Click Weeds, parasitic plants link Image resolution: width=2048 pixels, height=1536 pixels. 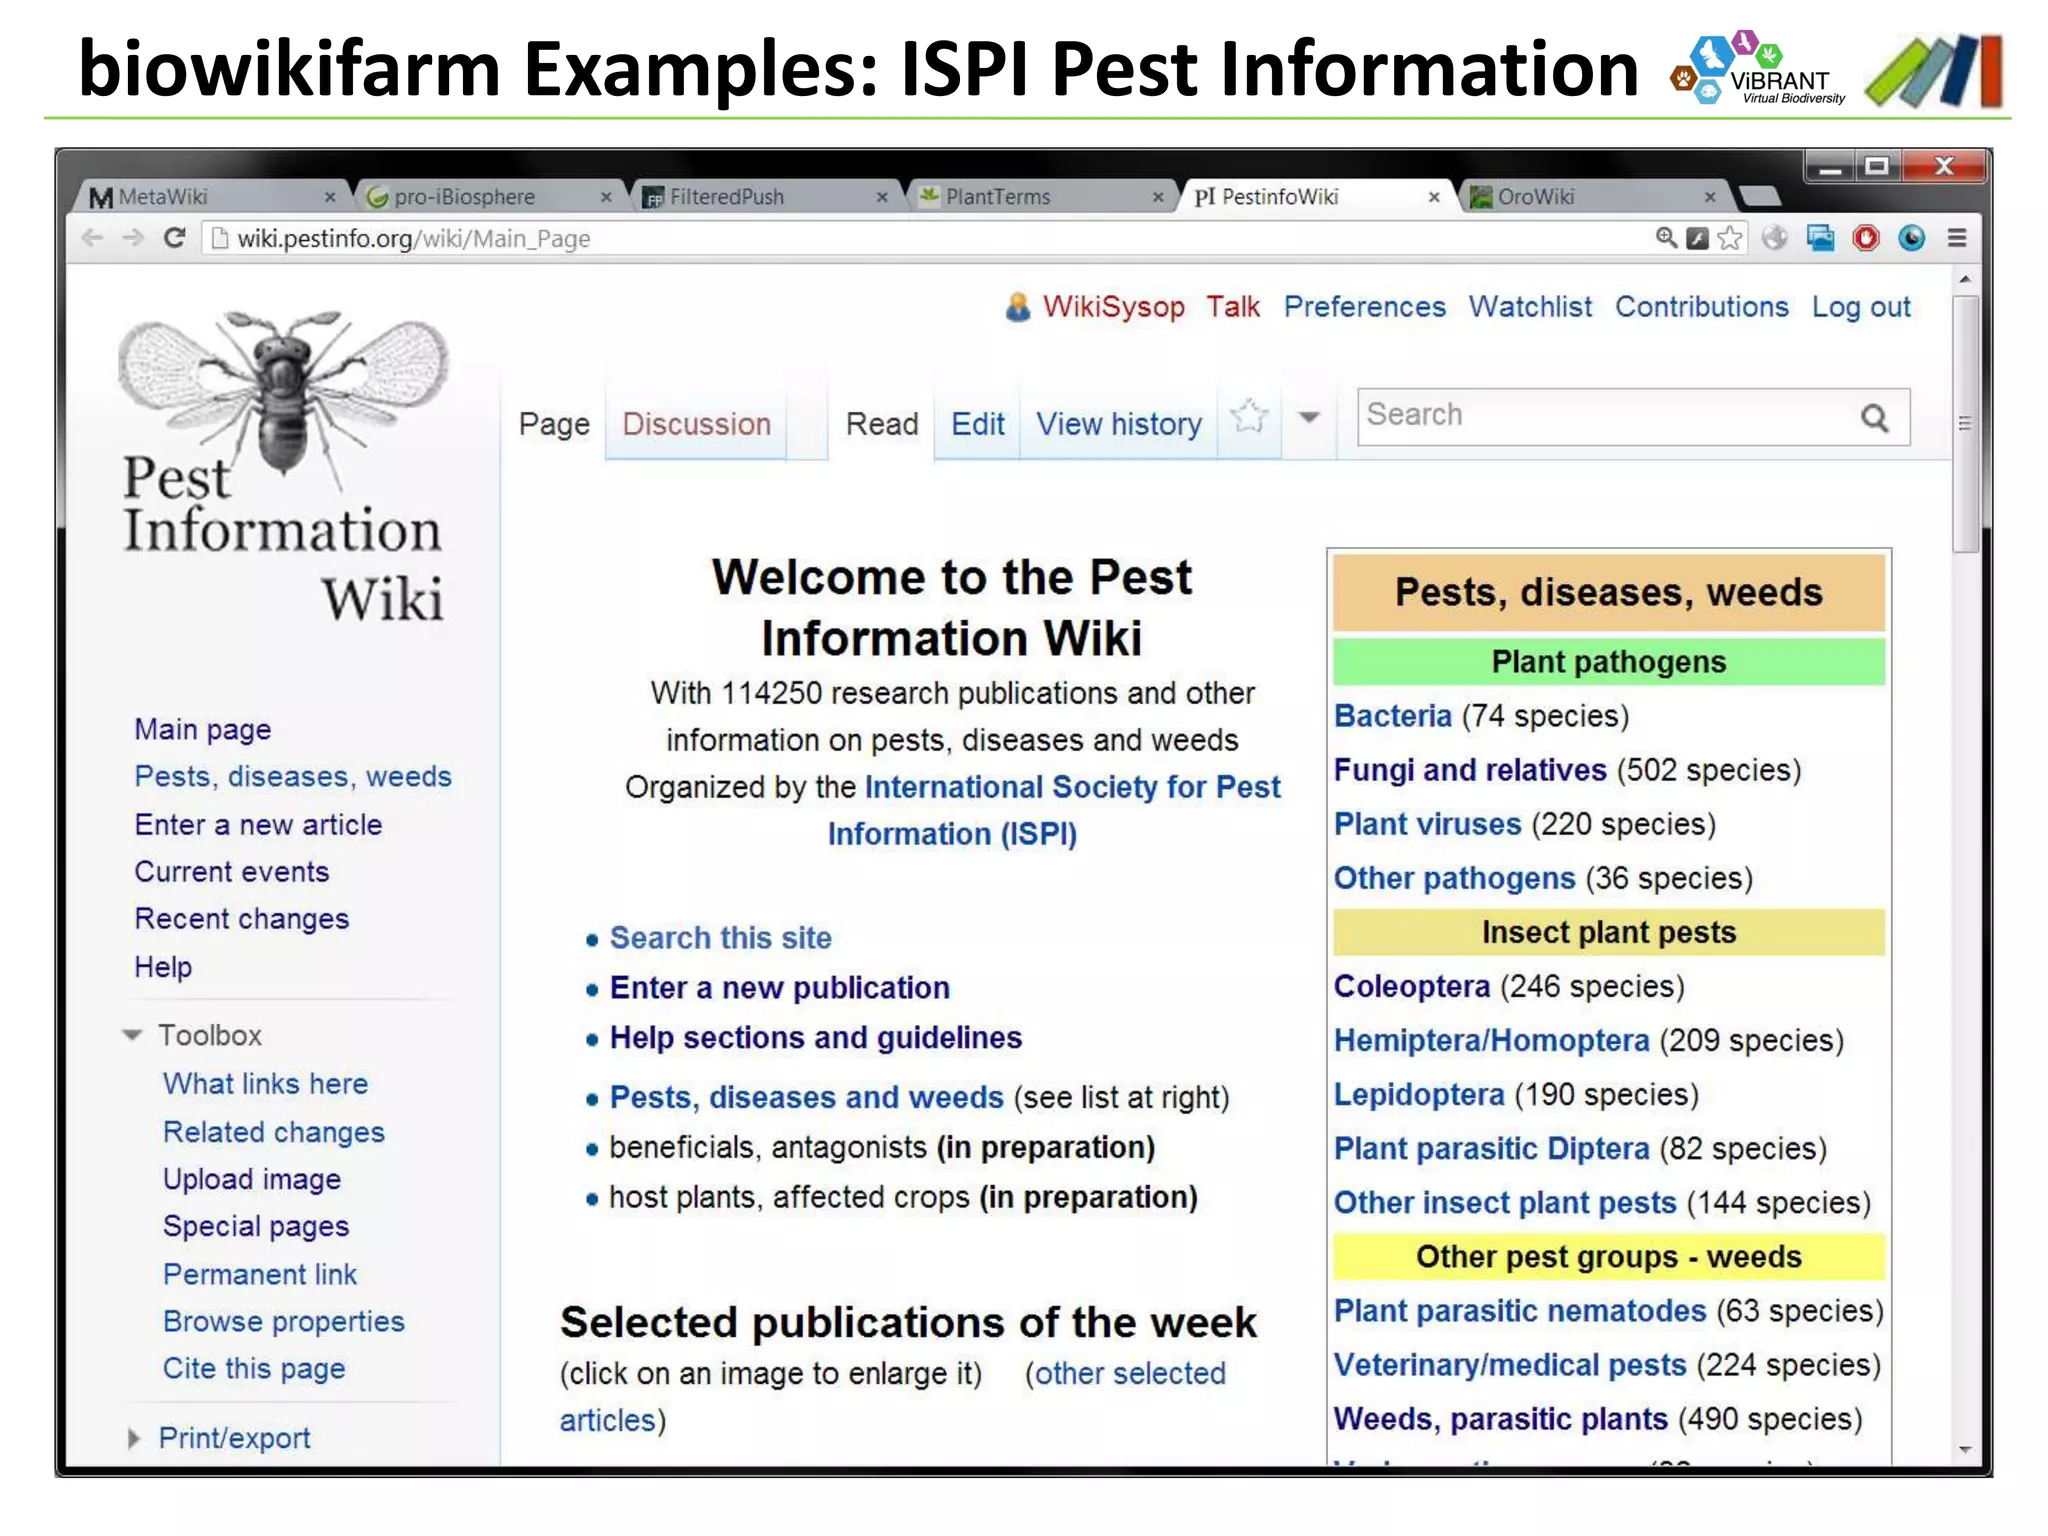click(1501, 1419)
